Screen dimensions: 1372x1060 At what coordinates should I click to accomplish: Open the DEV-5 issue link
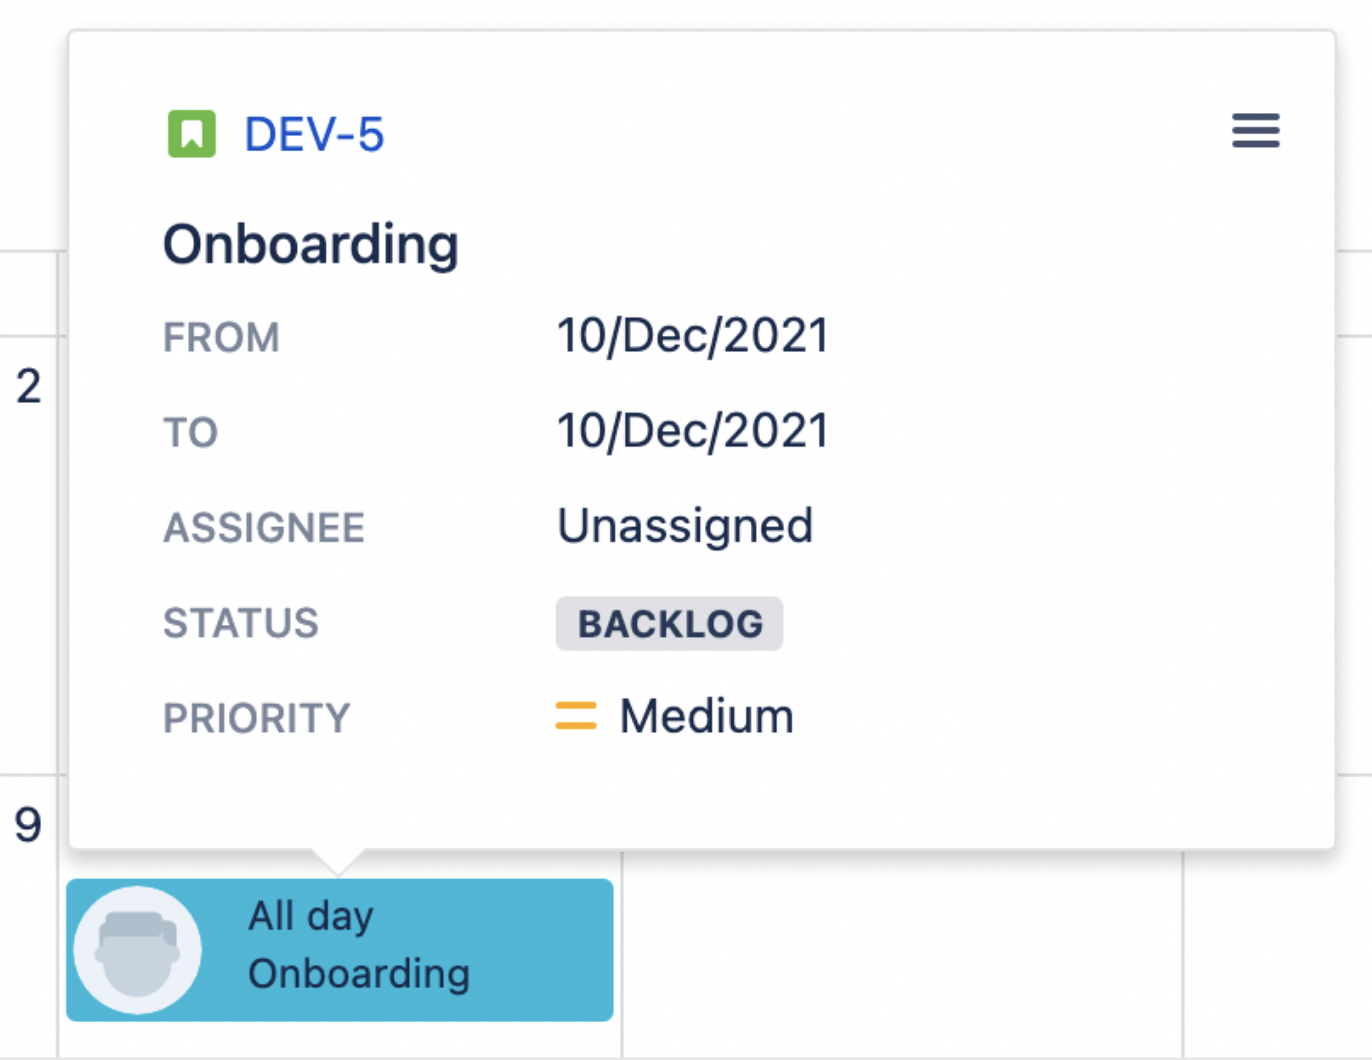(314, 135)
